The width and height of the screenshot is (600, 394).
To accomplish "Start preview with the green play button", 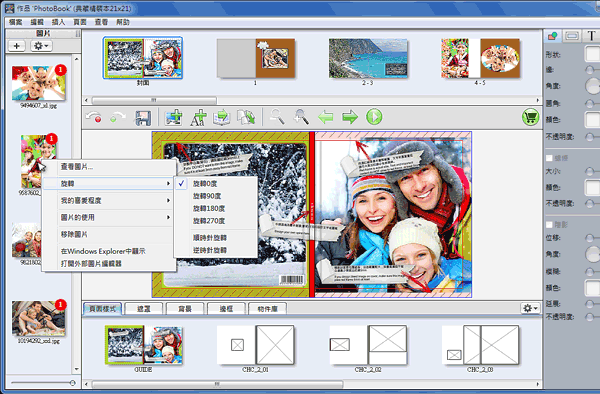I will coord(374,117).
